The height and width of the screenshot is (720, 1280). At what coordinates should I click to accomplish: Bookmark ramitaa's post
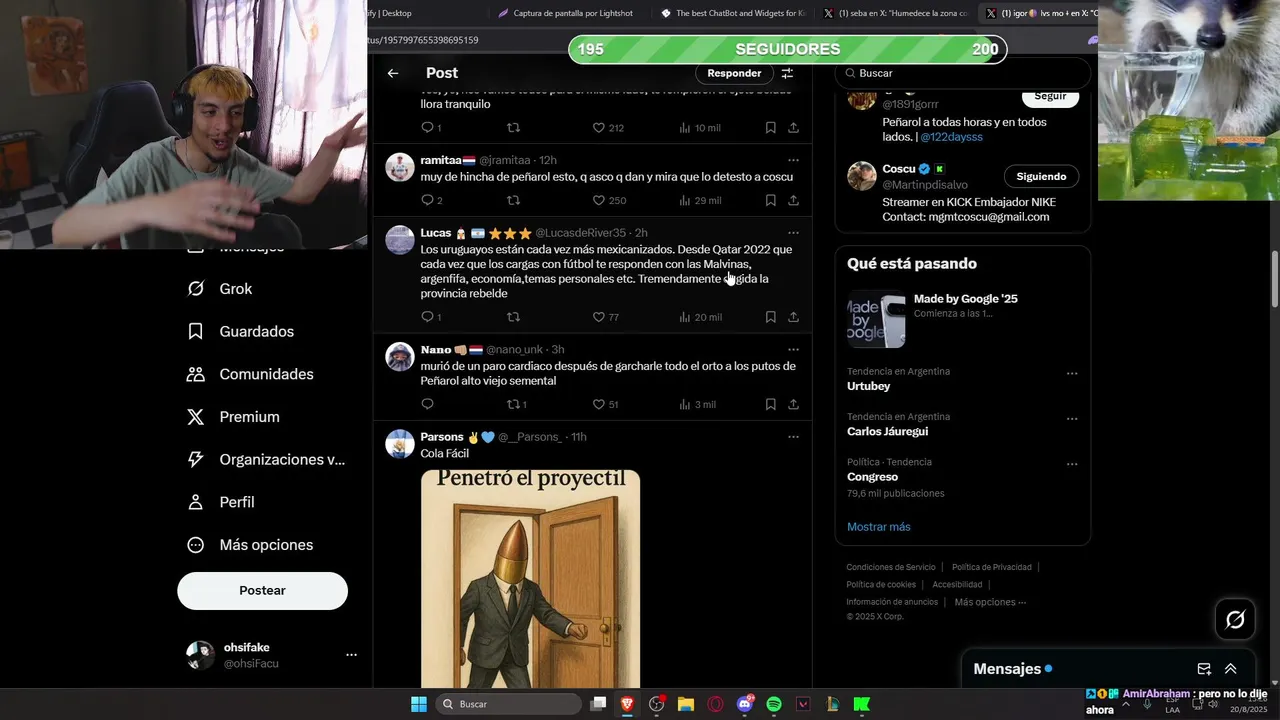click(x=770, y=200)
